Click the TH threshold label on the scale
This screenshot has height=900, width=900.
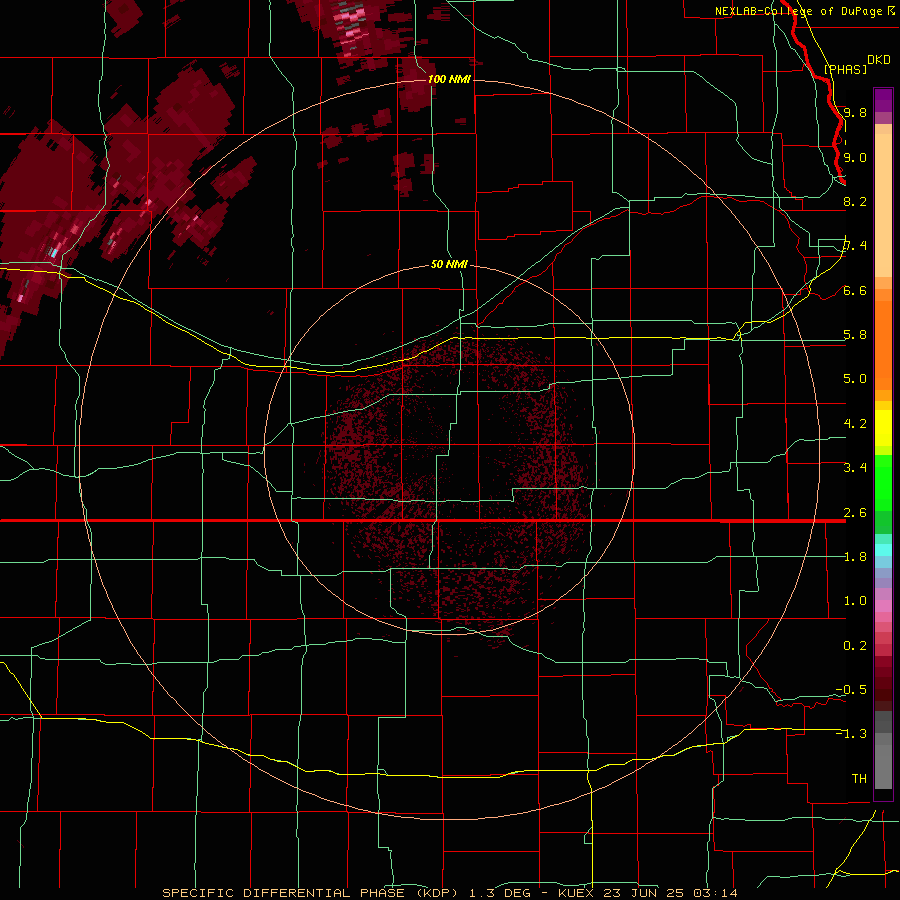coord(859,779)
